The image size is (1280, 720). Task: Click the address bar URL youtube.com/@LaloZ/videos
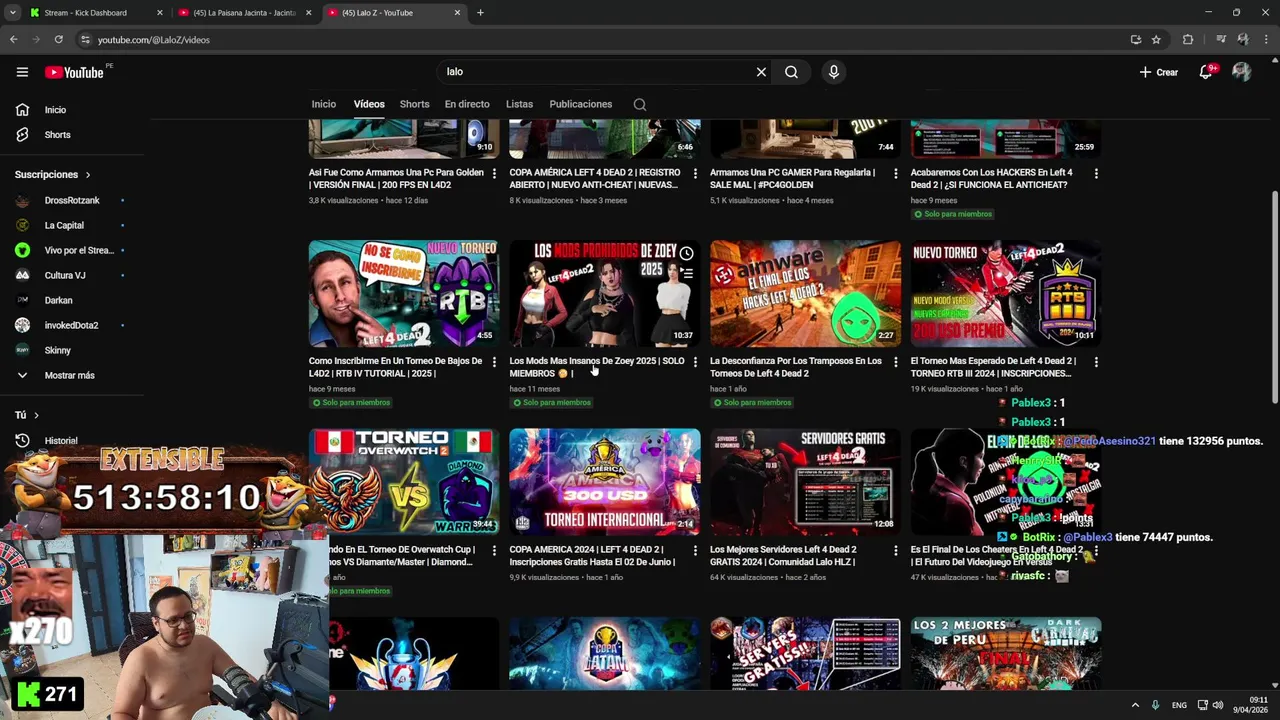pyautogui.click(x=154, y=40)
